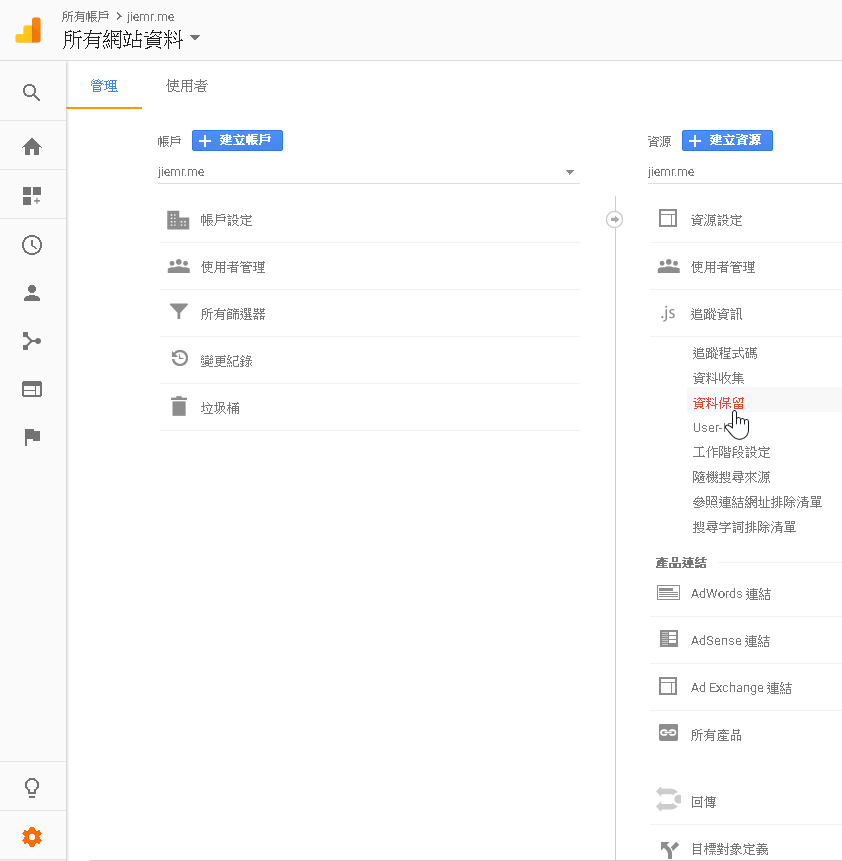Expand the 所有網站資料 view dropdown

(194, 38)
